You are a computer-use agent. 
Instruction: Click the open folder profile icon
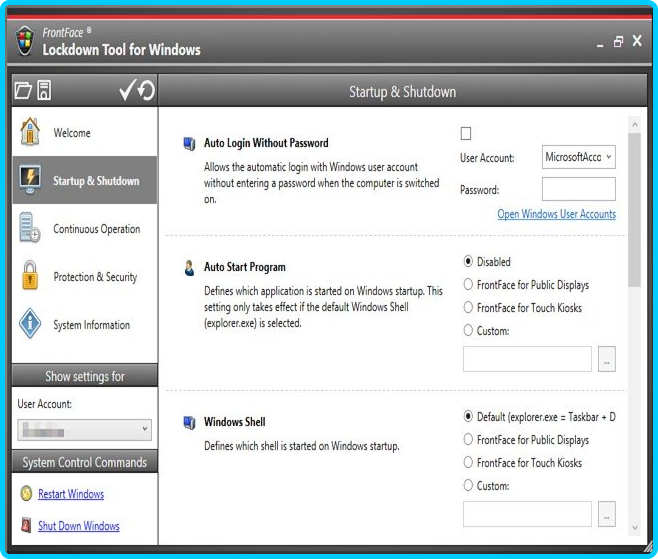pyautogui.click(x=23, y=90)
